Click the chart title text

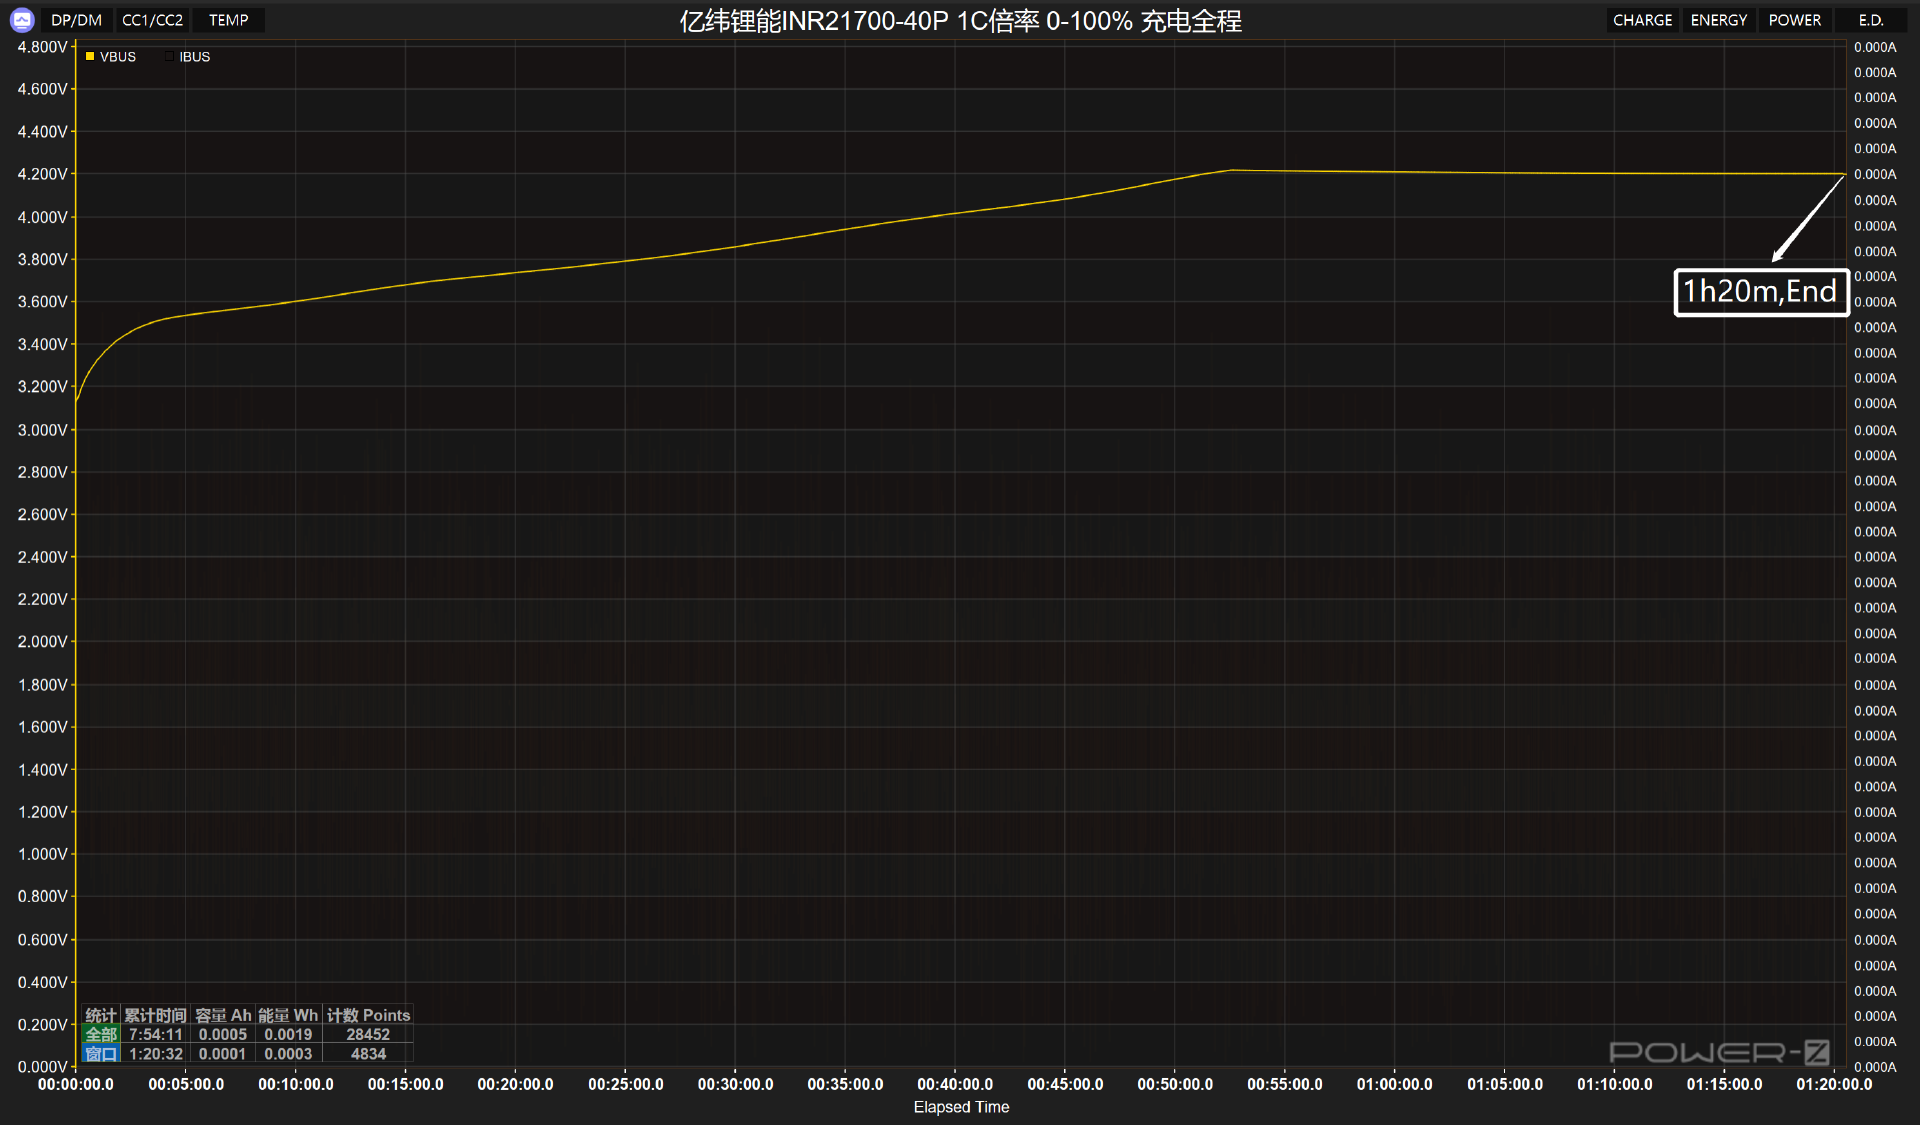point(960,21)
